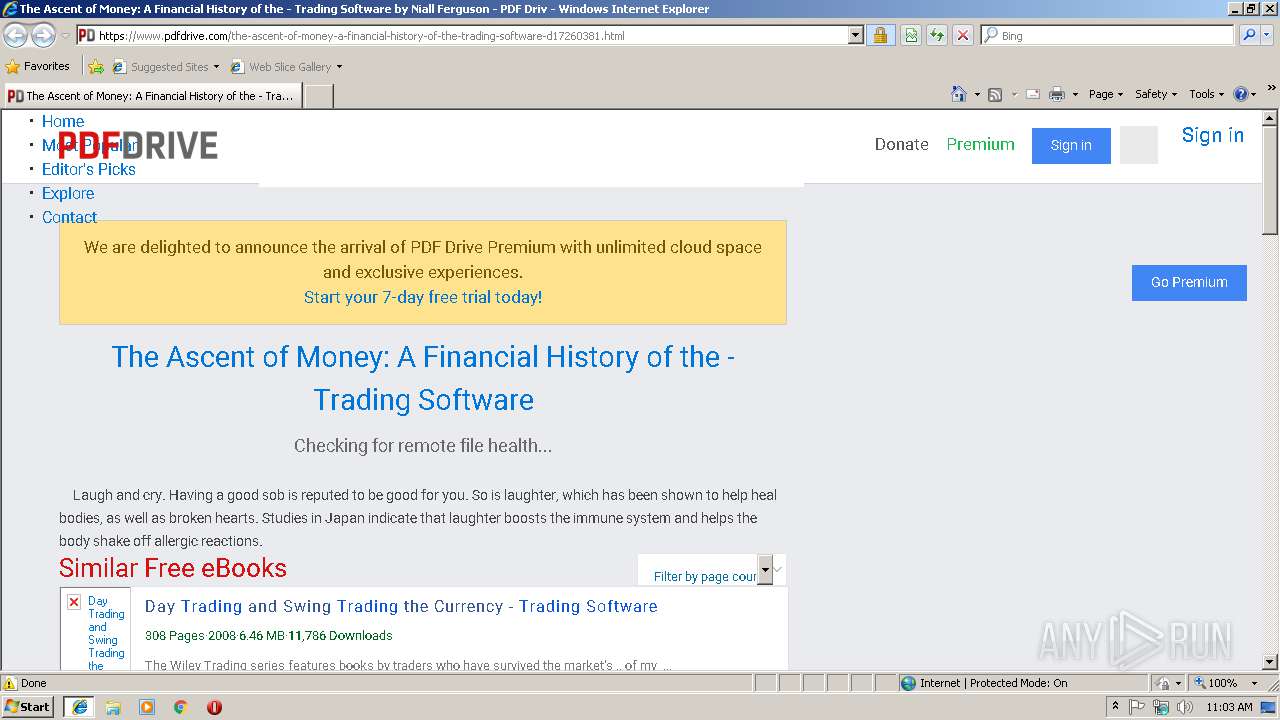Expand the Suggested Sites dropdown
The height and width of the screenshot is (720, 1280).
point(216,67)
